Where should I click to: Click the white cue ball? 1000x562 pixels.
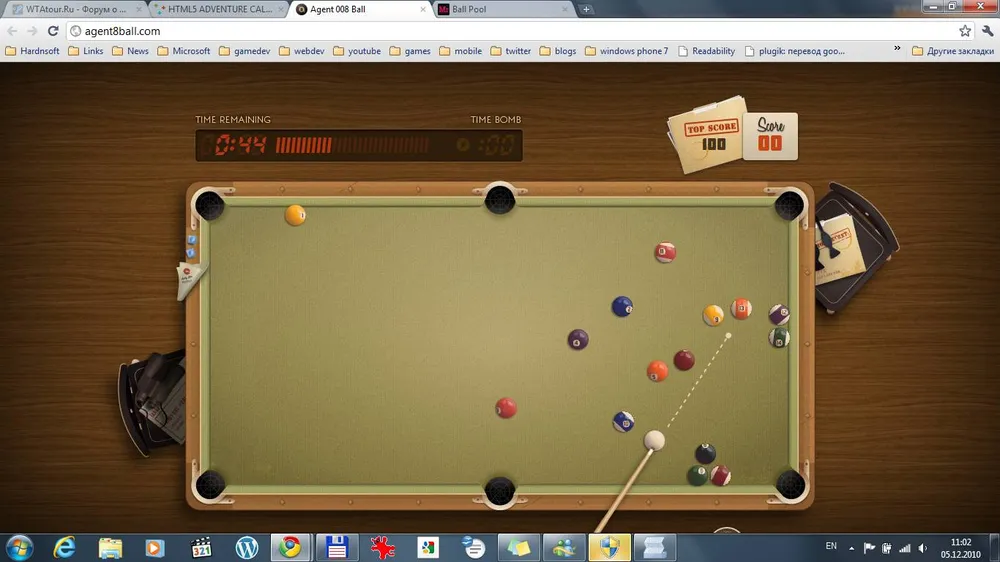pos(654,440)
